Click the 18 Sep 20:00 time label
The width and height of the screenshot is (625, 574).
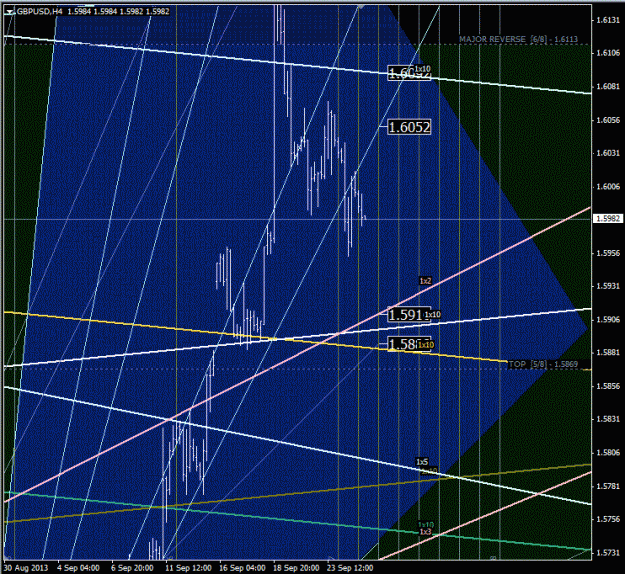[296, 568]
